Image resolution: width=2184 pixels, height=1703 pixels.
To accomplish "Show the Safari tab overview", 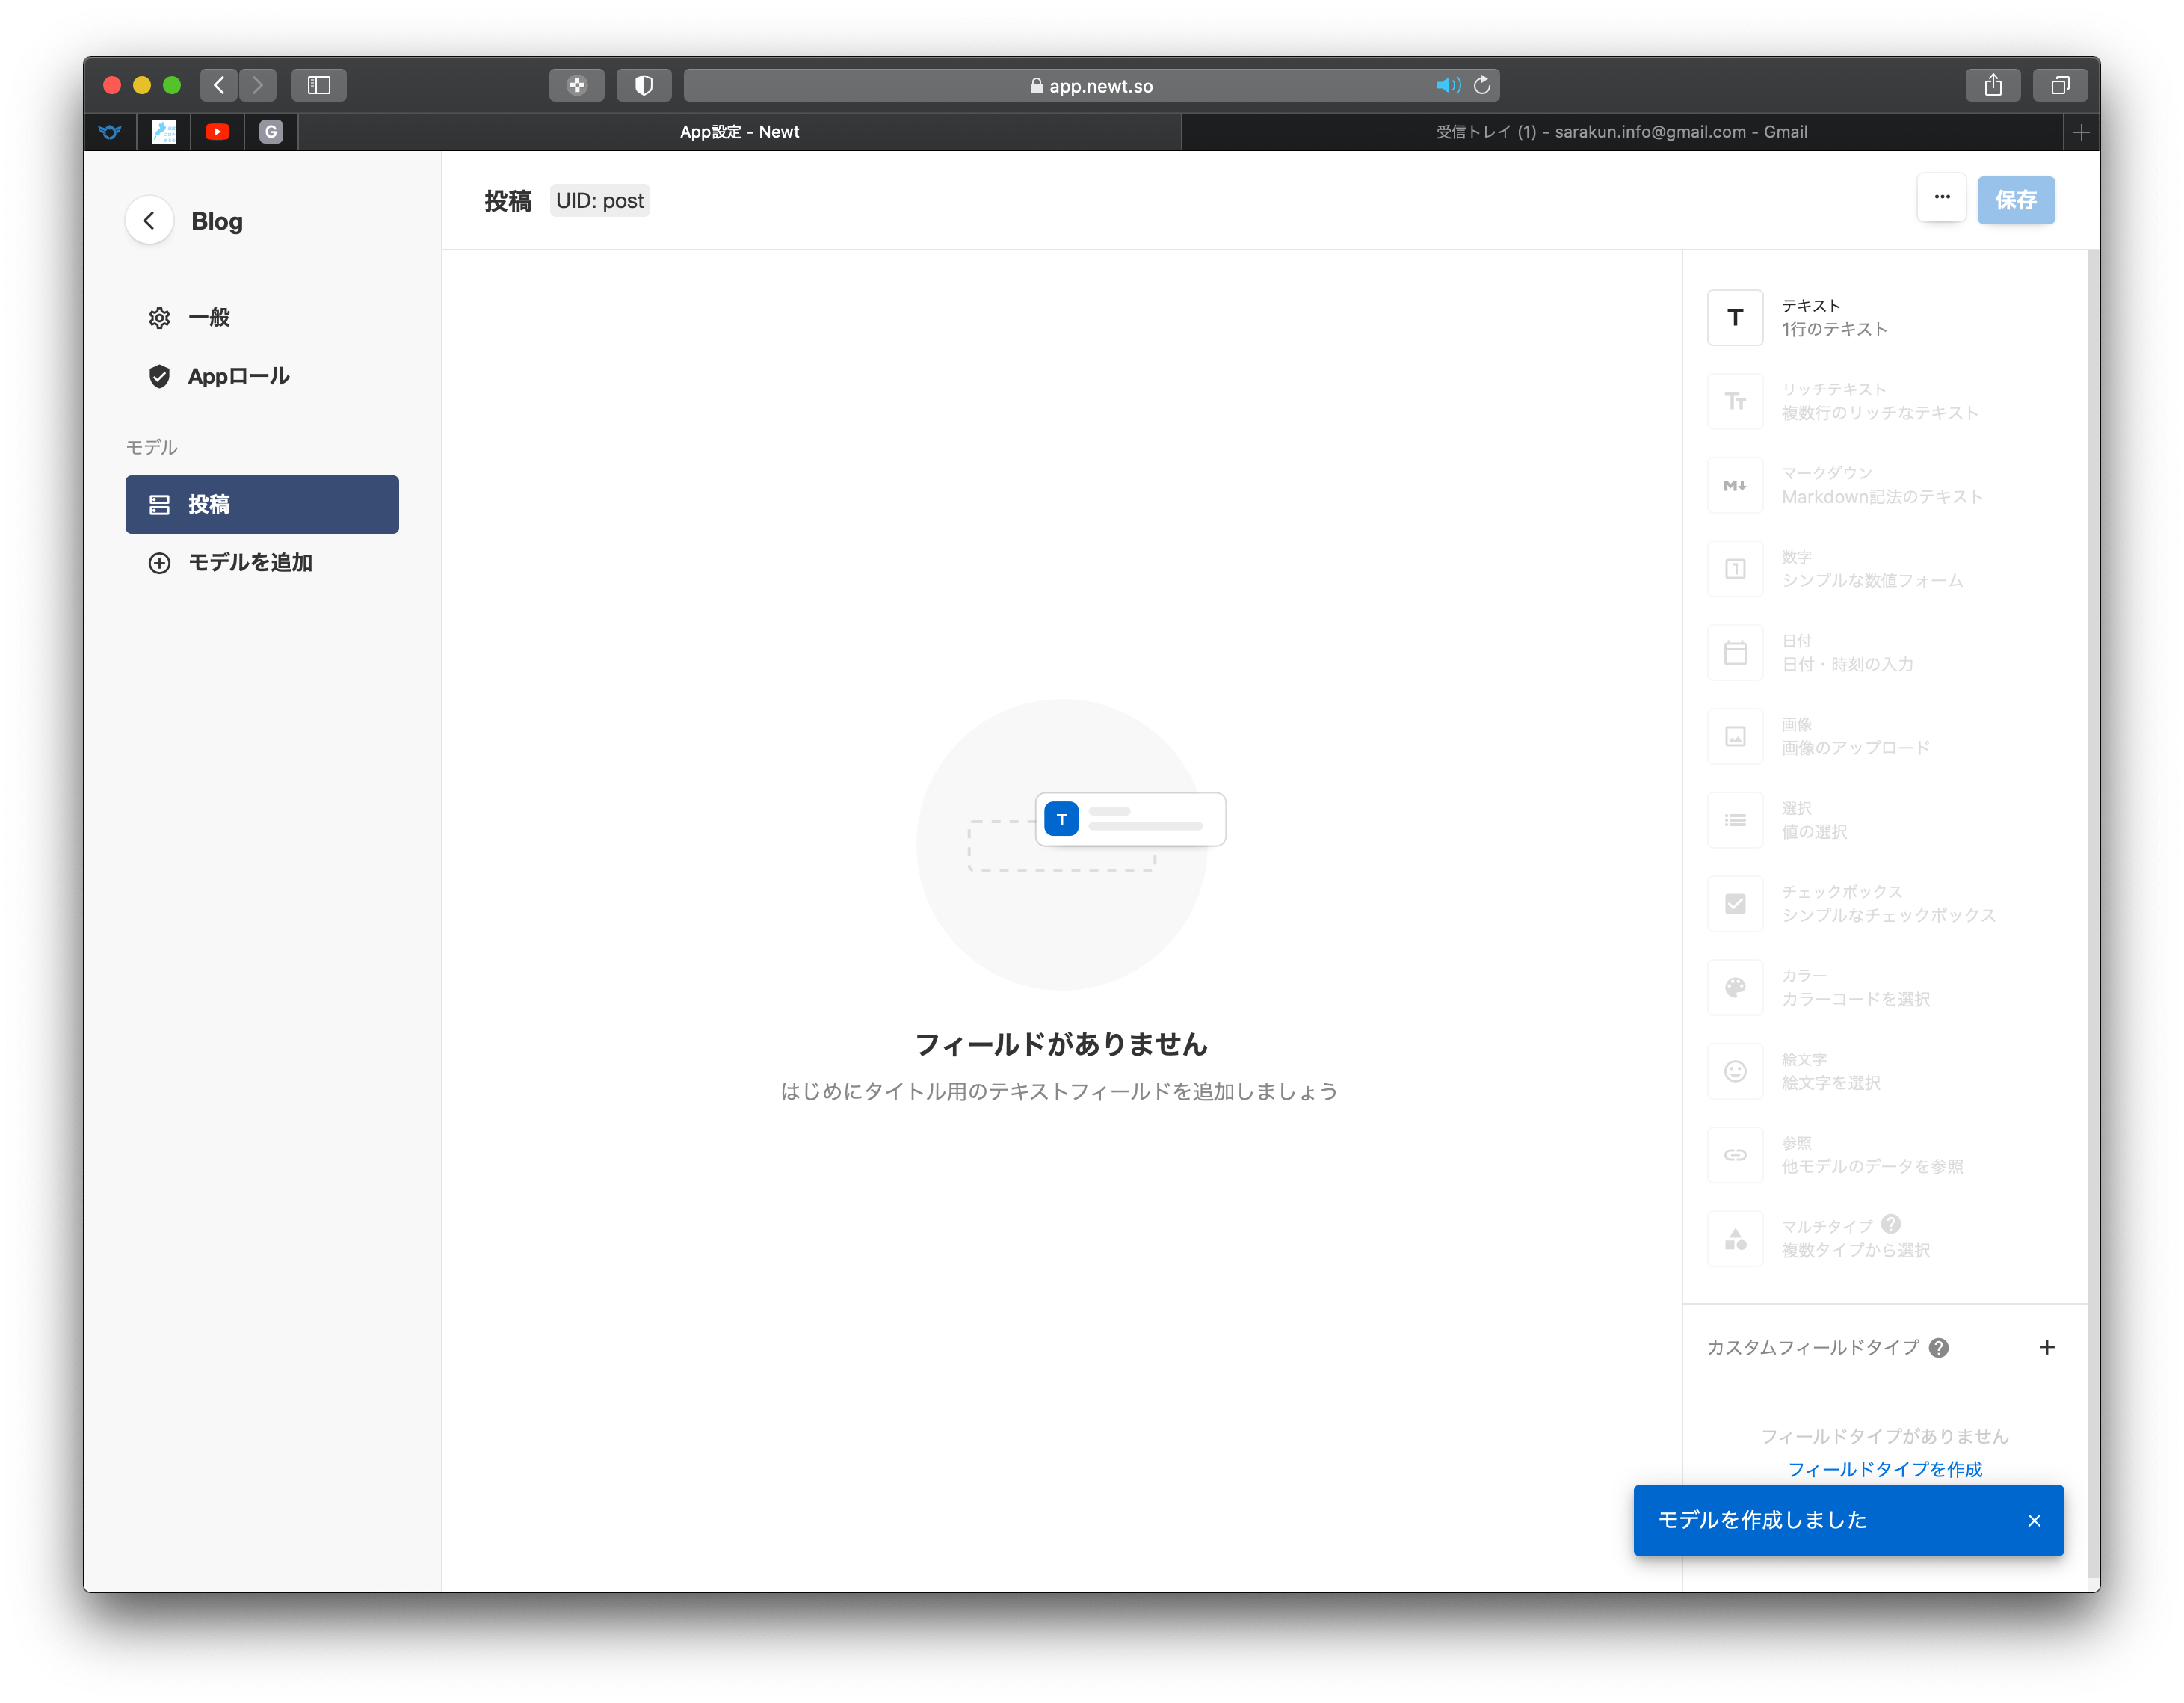I will point(2060,85).
